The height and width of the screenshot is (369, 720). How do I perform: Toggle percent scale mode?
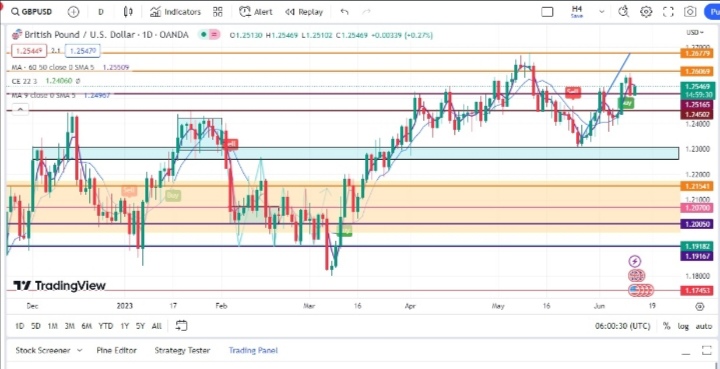coord(667,326)
